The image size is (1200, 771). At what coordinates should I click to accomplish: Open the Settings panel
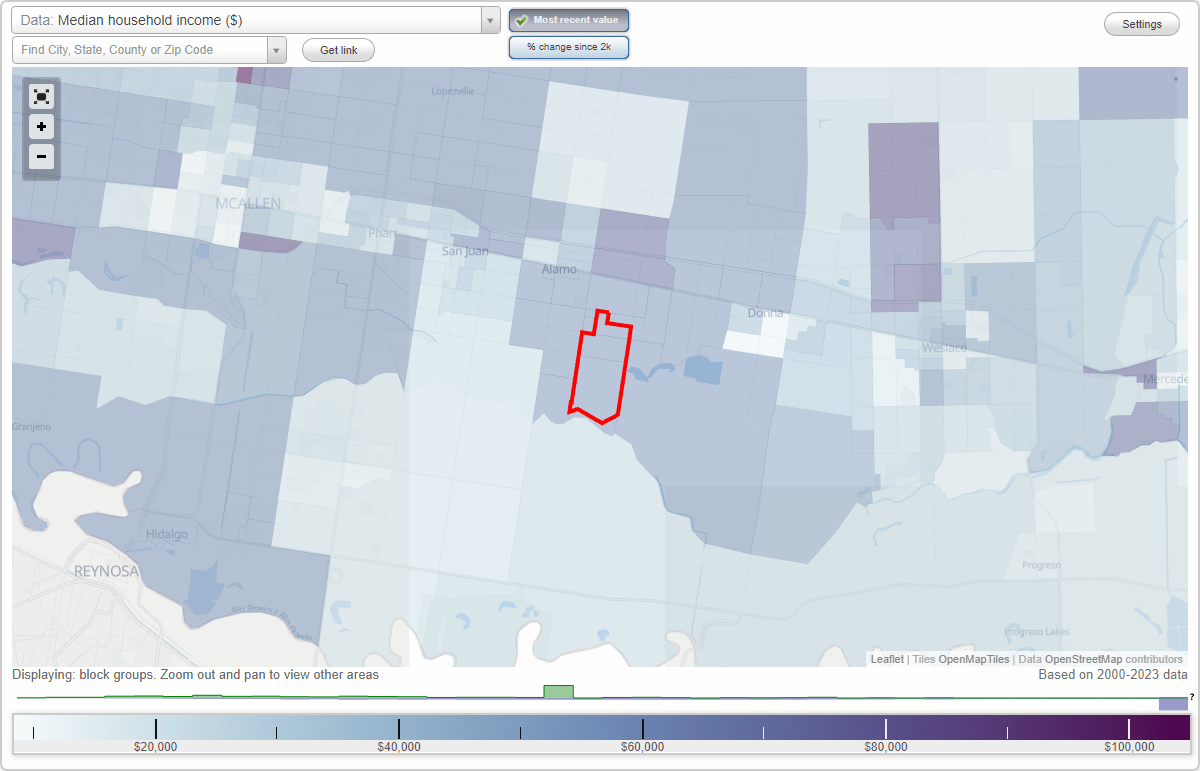click(1141, 23)
